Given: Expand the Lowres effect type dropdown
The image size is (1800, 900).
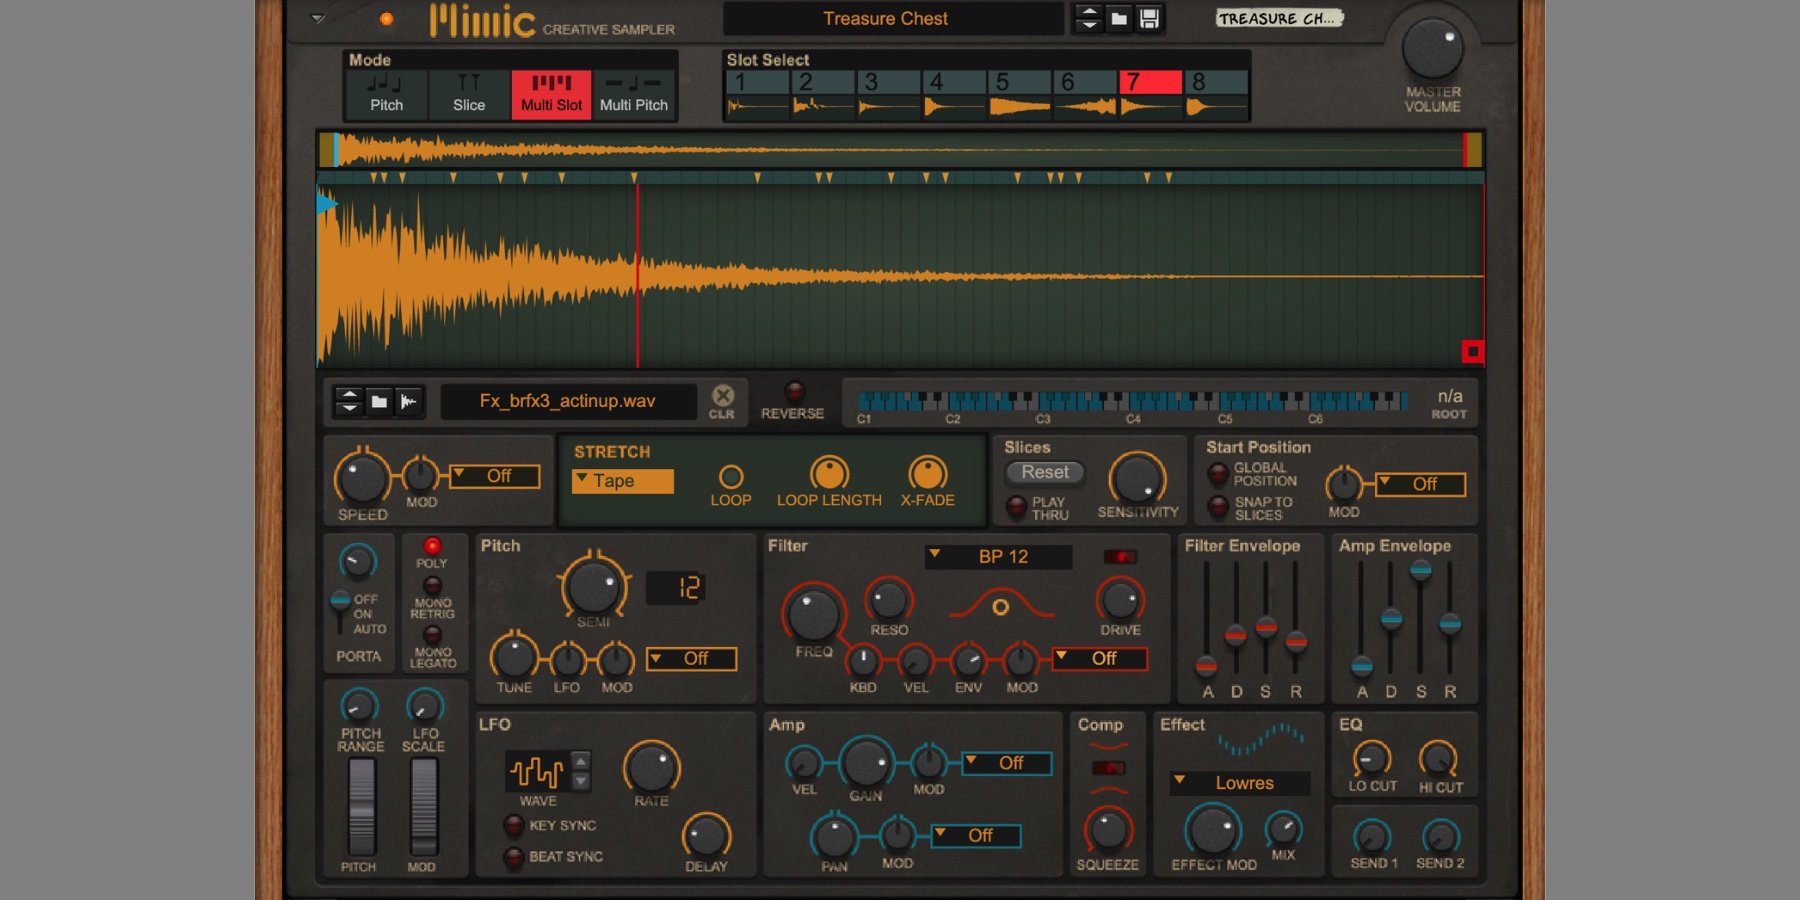Looking at the screenshot, I should (1239, 783).
